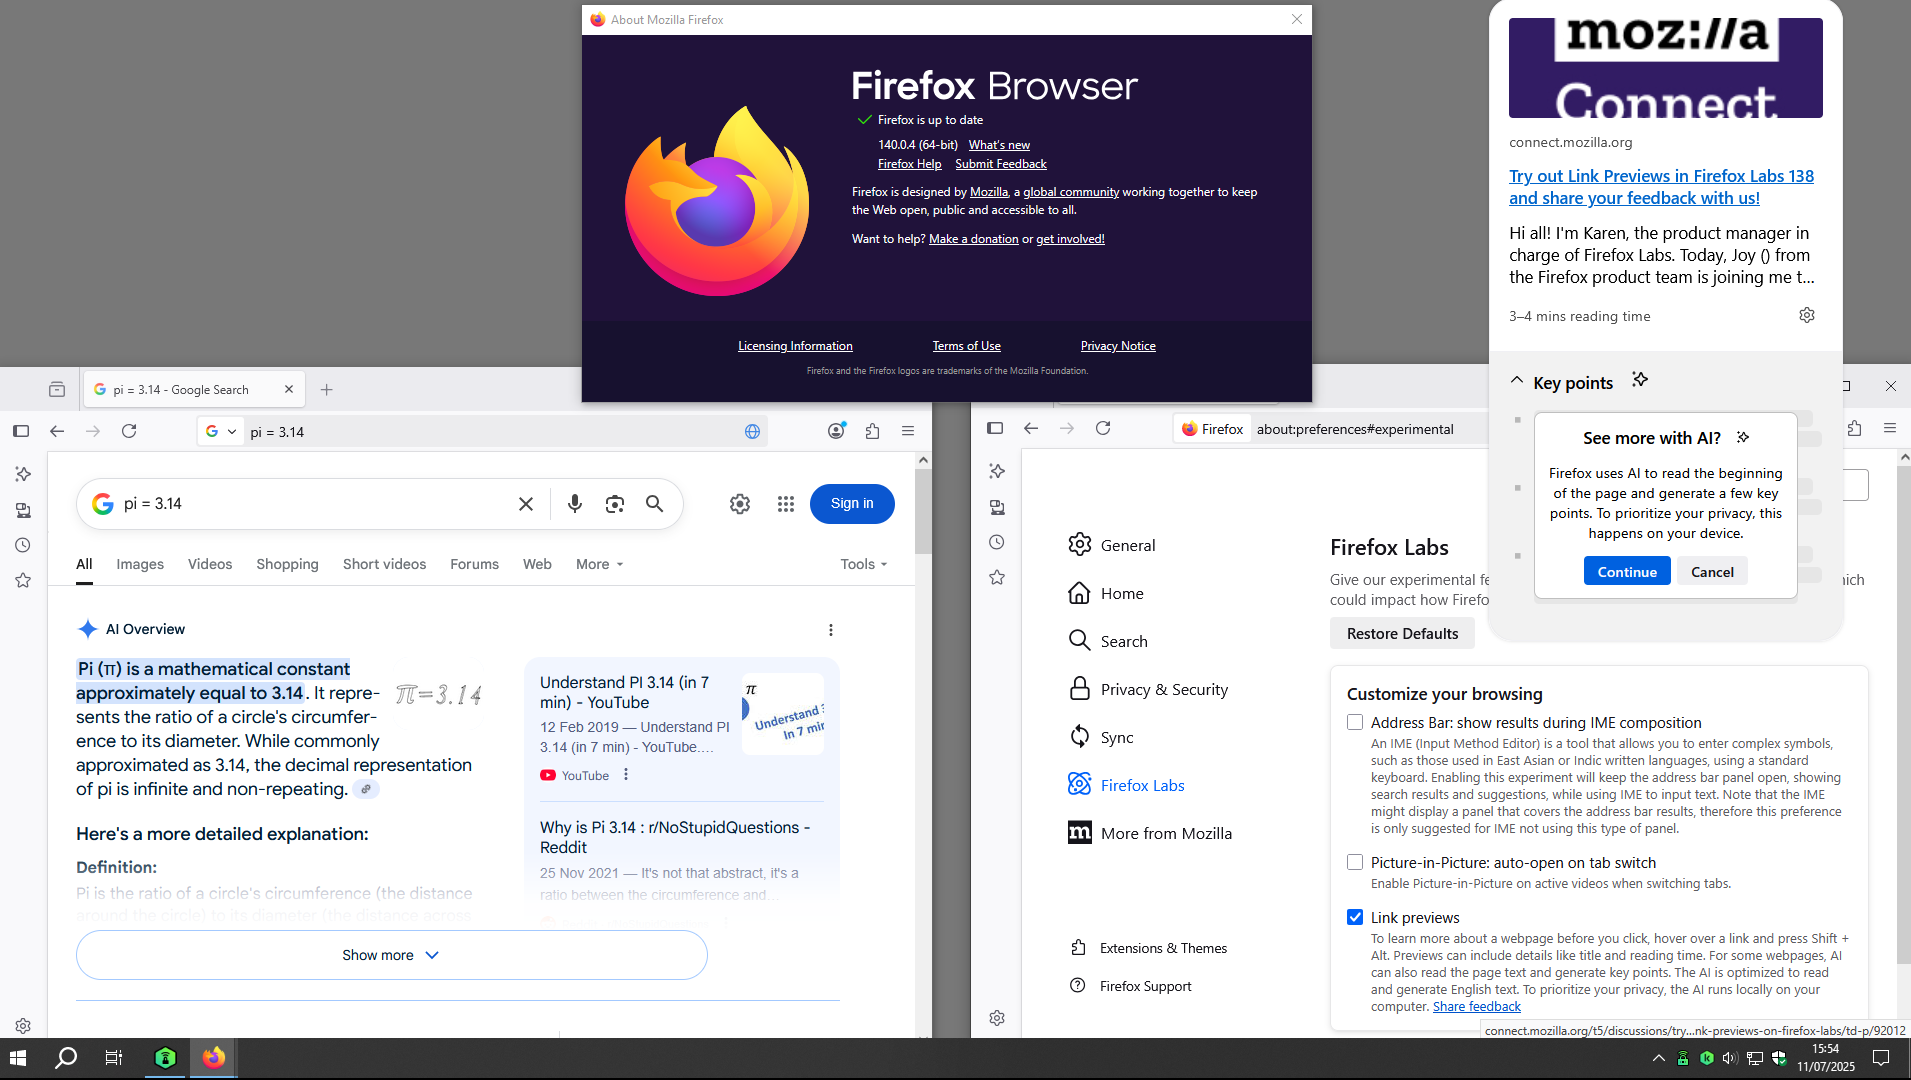Open the Licensing Information link

click(795, 346)
